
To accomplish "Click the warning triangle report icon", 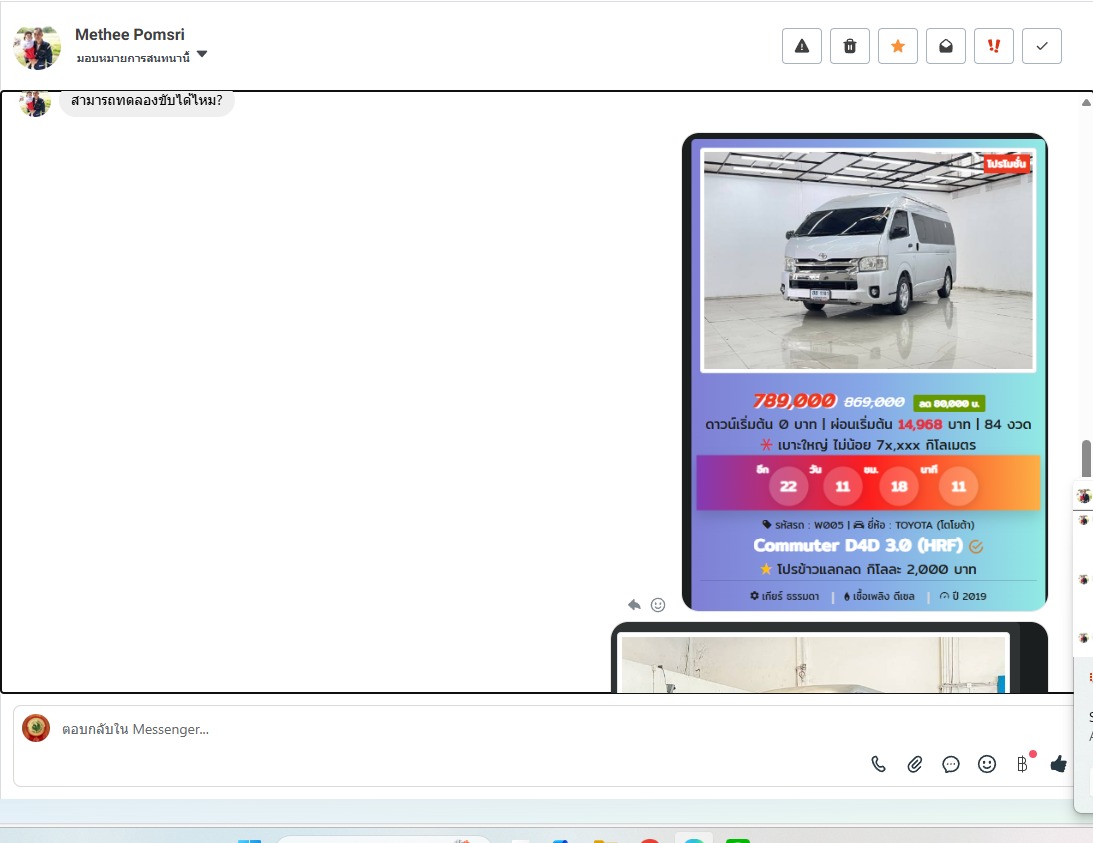I will point(801,46).
